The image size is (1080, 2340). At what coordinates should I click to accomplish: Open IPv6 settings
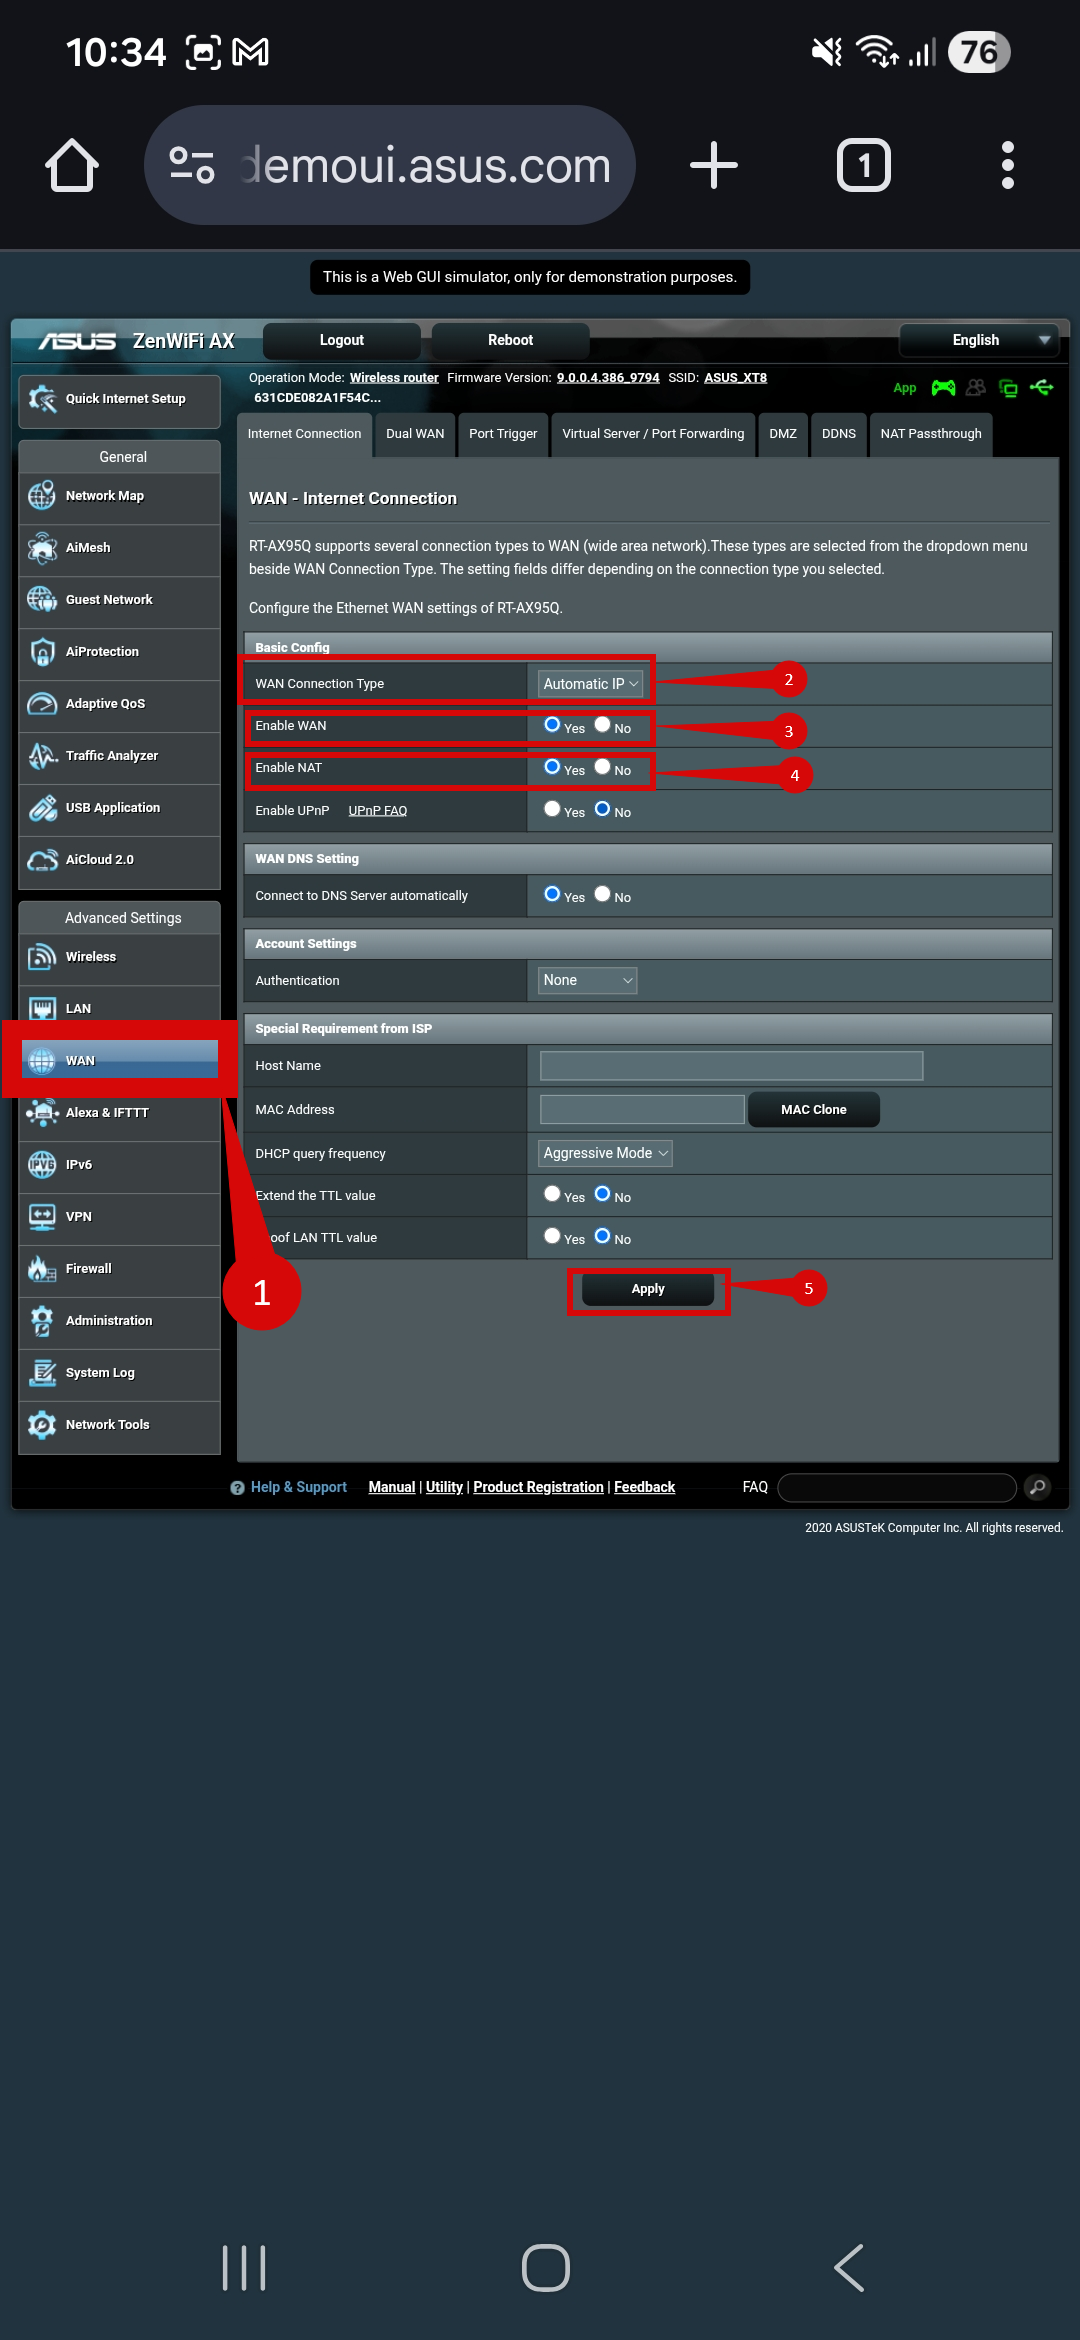[x=119, y=1165]
